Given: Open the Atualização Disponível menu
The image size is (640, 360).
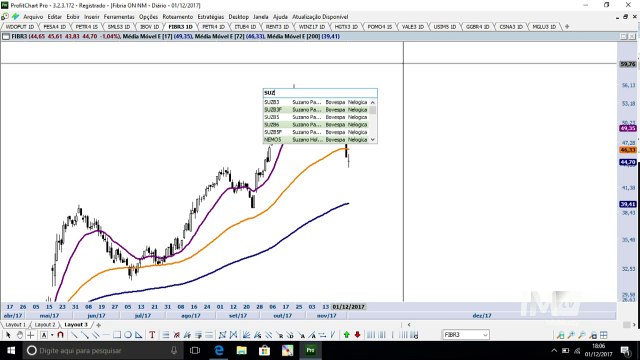Looking at the screenshot, I should click(320, 17).
